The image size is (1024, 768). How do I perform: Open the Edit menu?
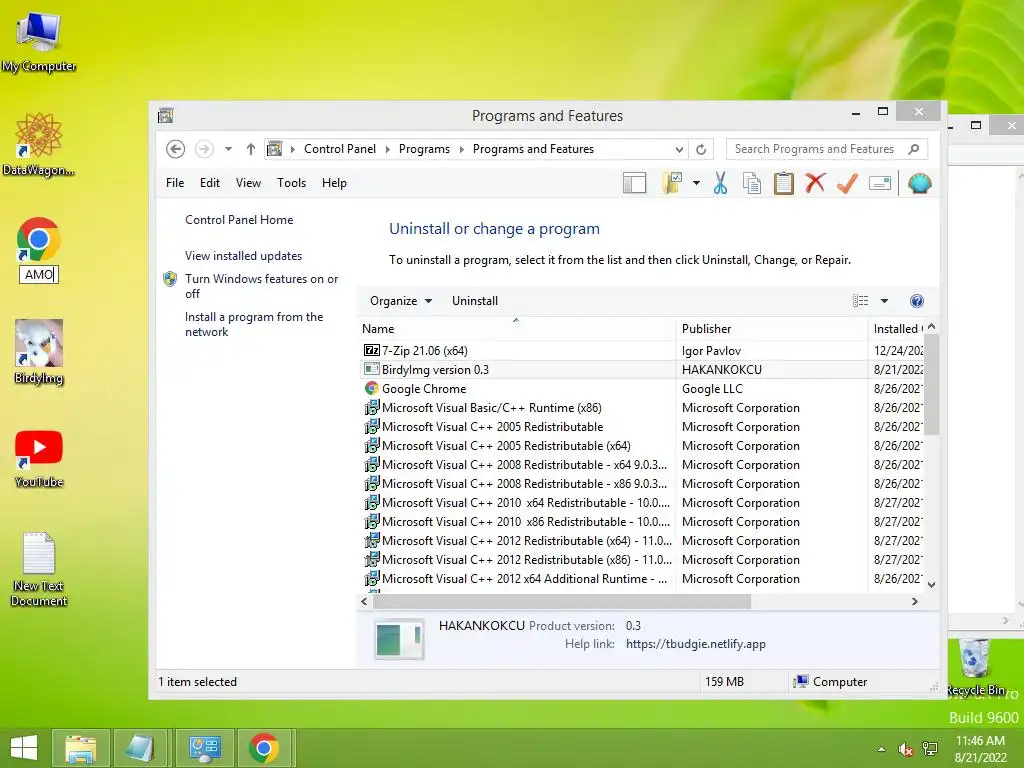pyautogui.click(x=210, y=183)
